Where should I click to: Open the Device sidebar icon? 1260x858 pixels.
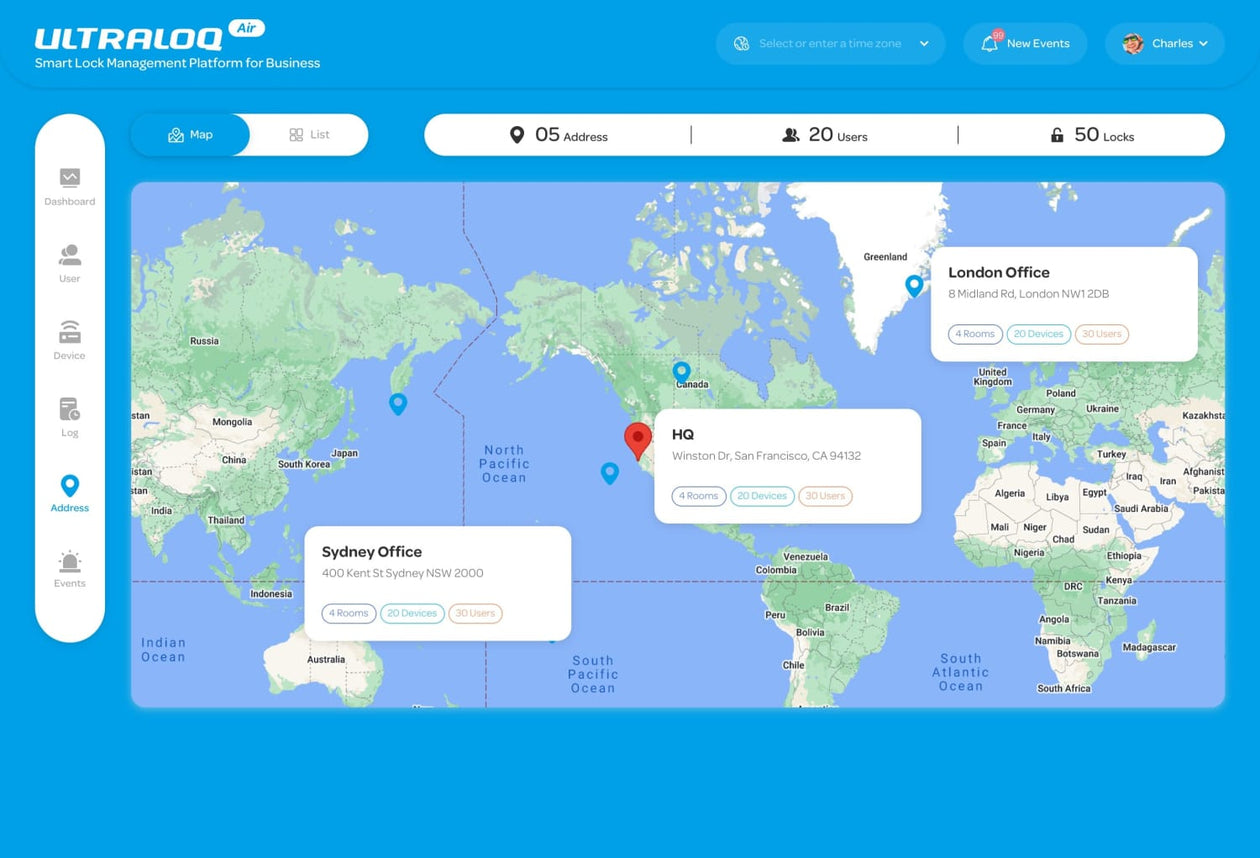coord(69,332)
